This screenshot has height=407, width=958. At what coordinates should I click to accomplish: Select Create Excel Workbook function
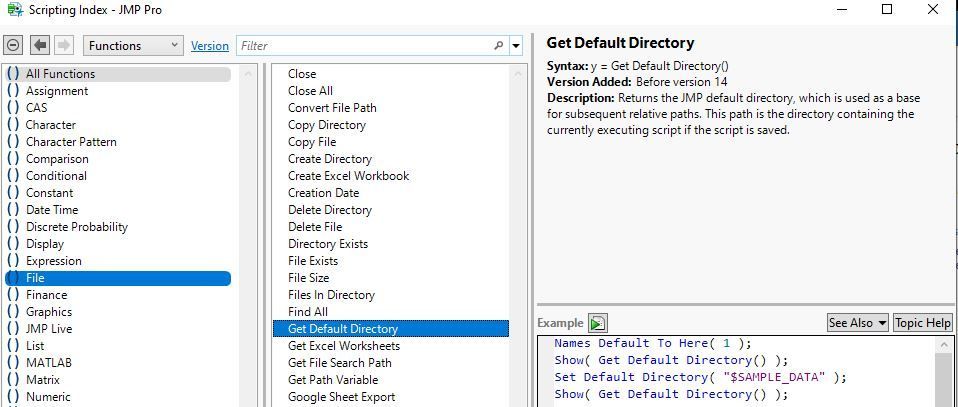(x=348, y=176)
